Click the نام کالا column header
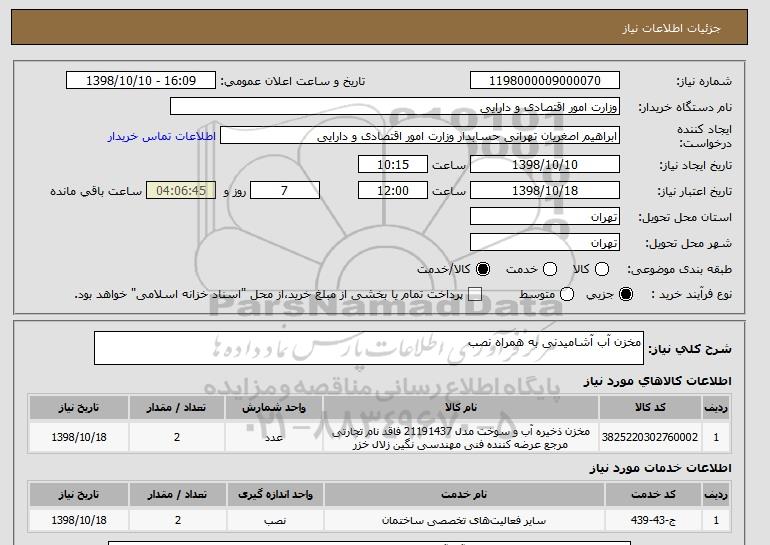Viewport: 770px width, 545px height. pyautogui.click(x=461, y=407)
